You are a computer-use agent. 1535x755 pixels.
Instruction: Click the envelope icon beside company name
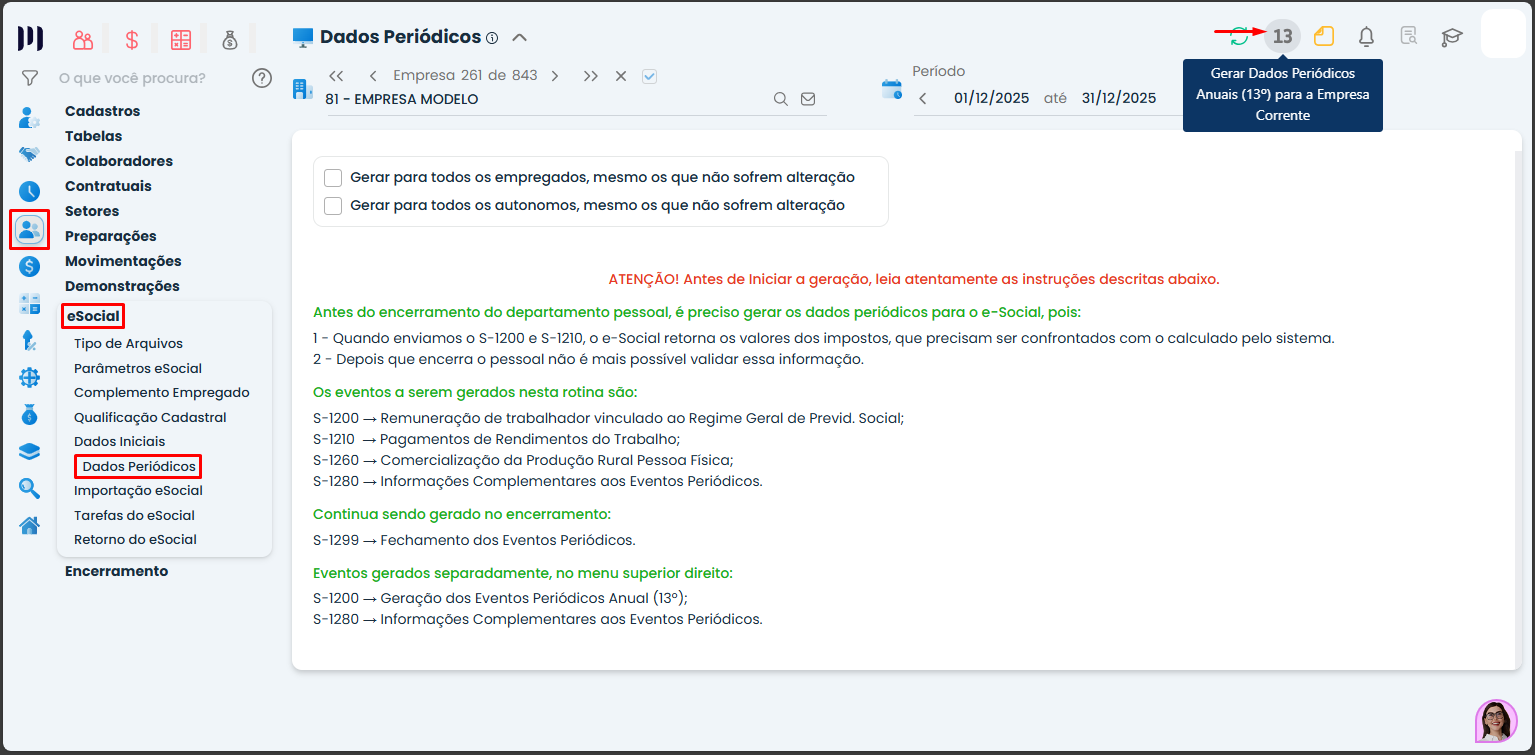click(x=808, y=99)
